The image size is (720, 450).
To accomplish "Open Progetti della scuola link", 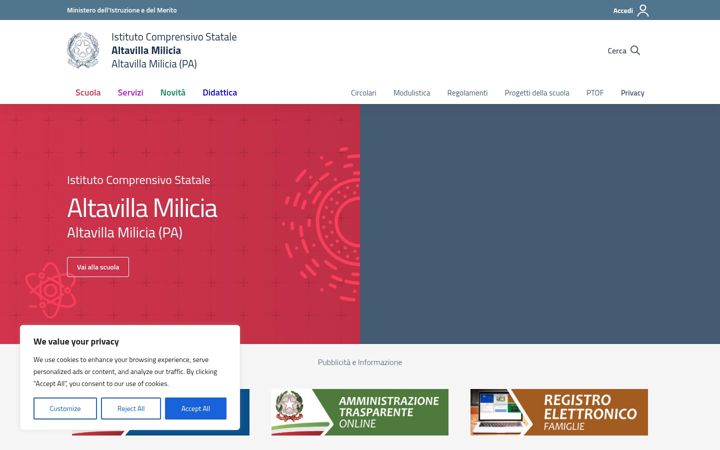I will coord(537,93).
